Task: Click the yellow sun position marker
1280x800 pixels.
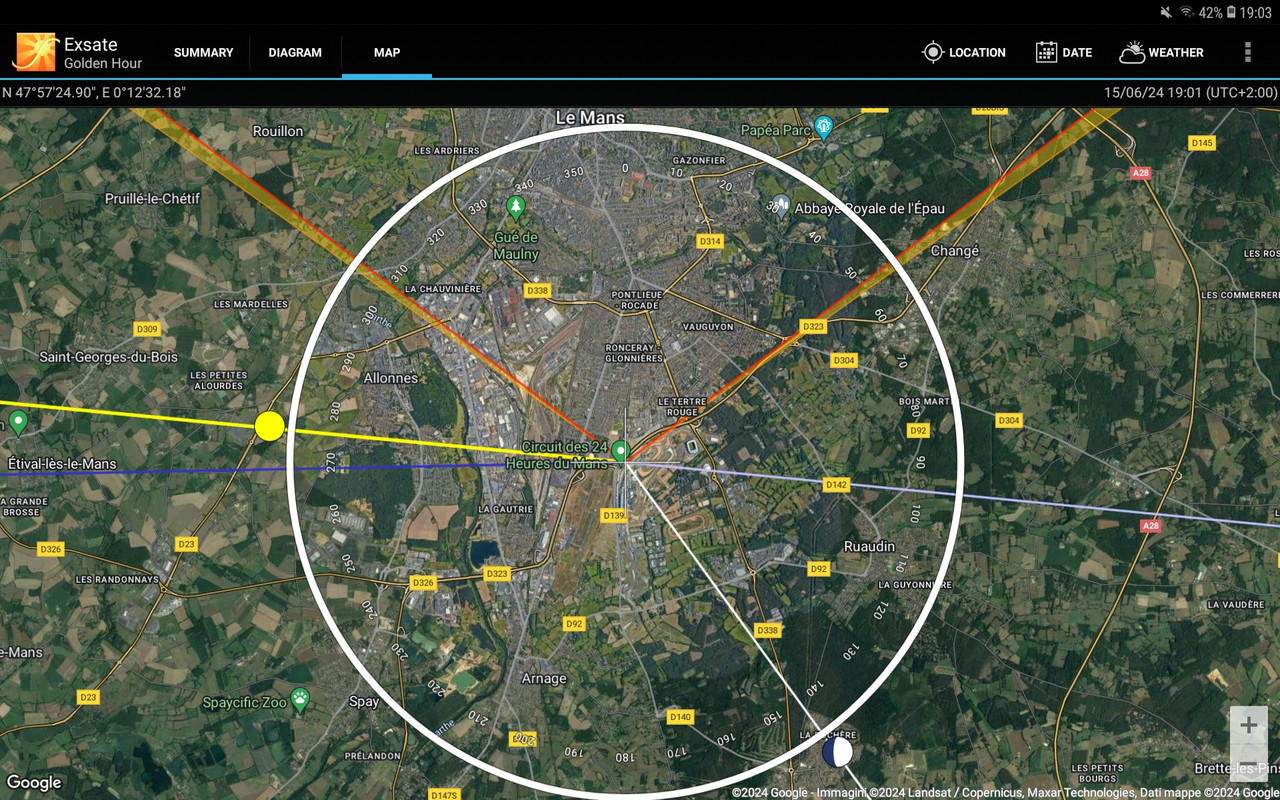Action: pyautogui.click(x=269, y=426)
